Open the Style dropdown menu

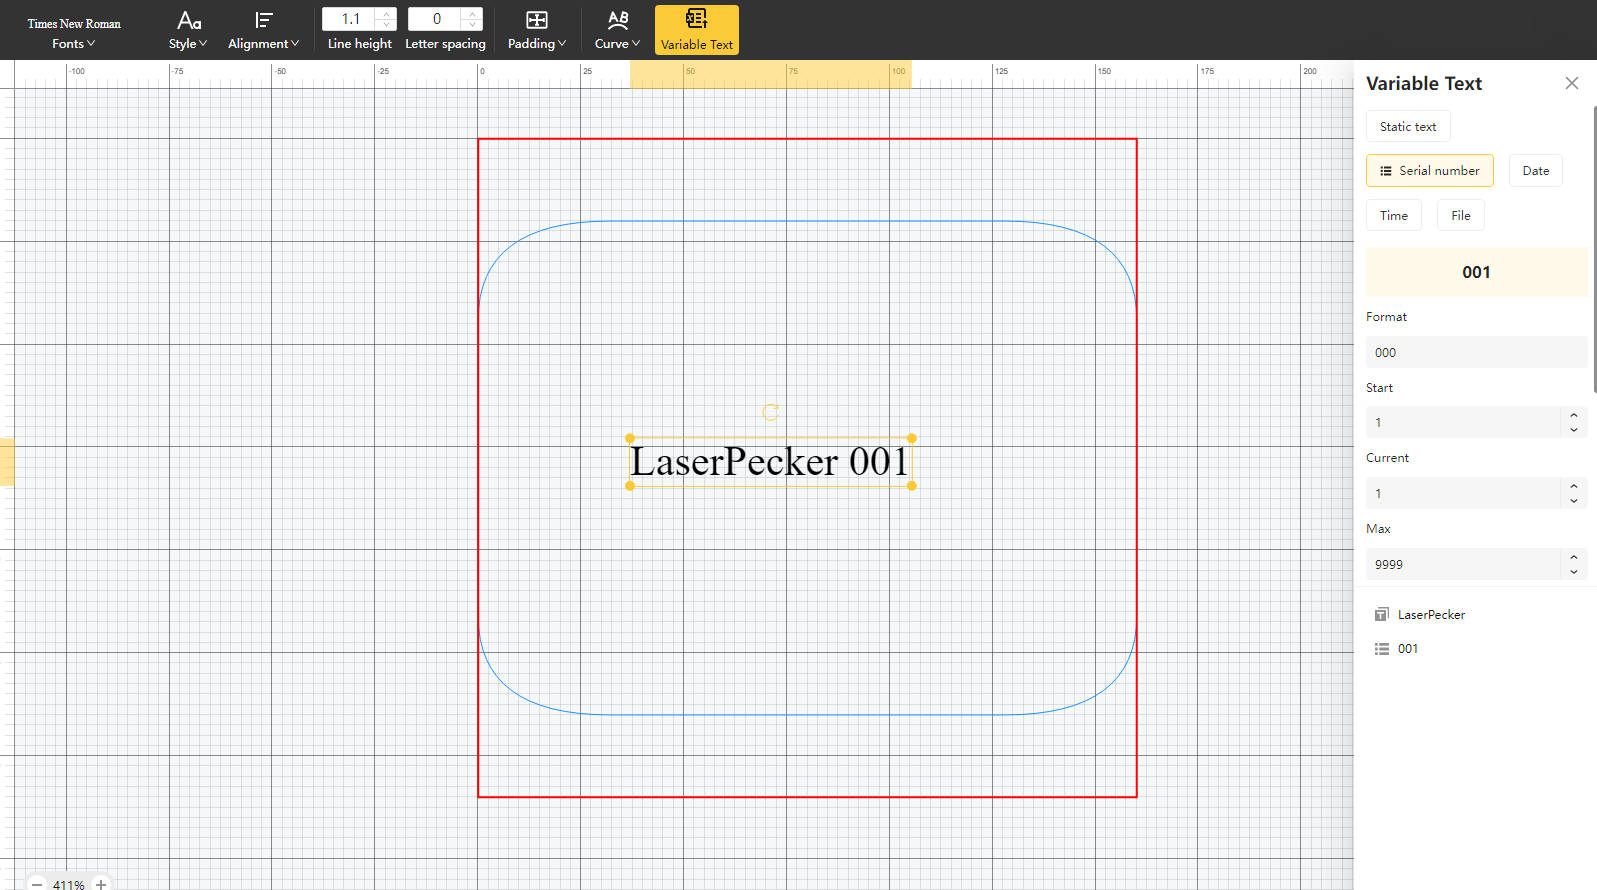click(x=188, y=31)
